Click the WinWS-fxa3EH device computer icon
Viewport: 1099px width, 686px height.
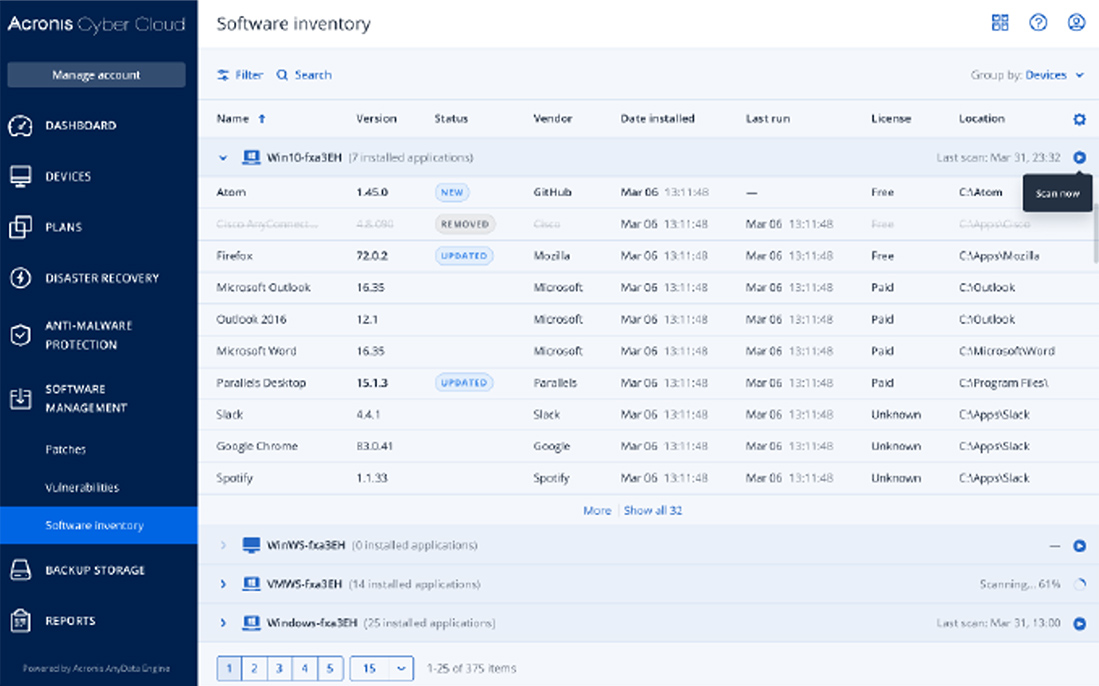251,545
